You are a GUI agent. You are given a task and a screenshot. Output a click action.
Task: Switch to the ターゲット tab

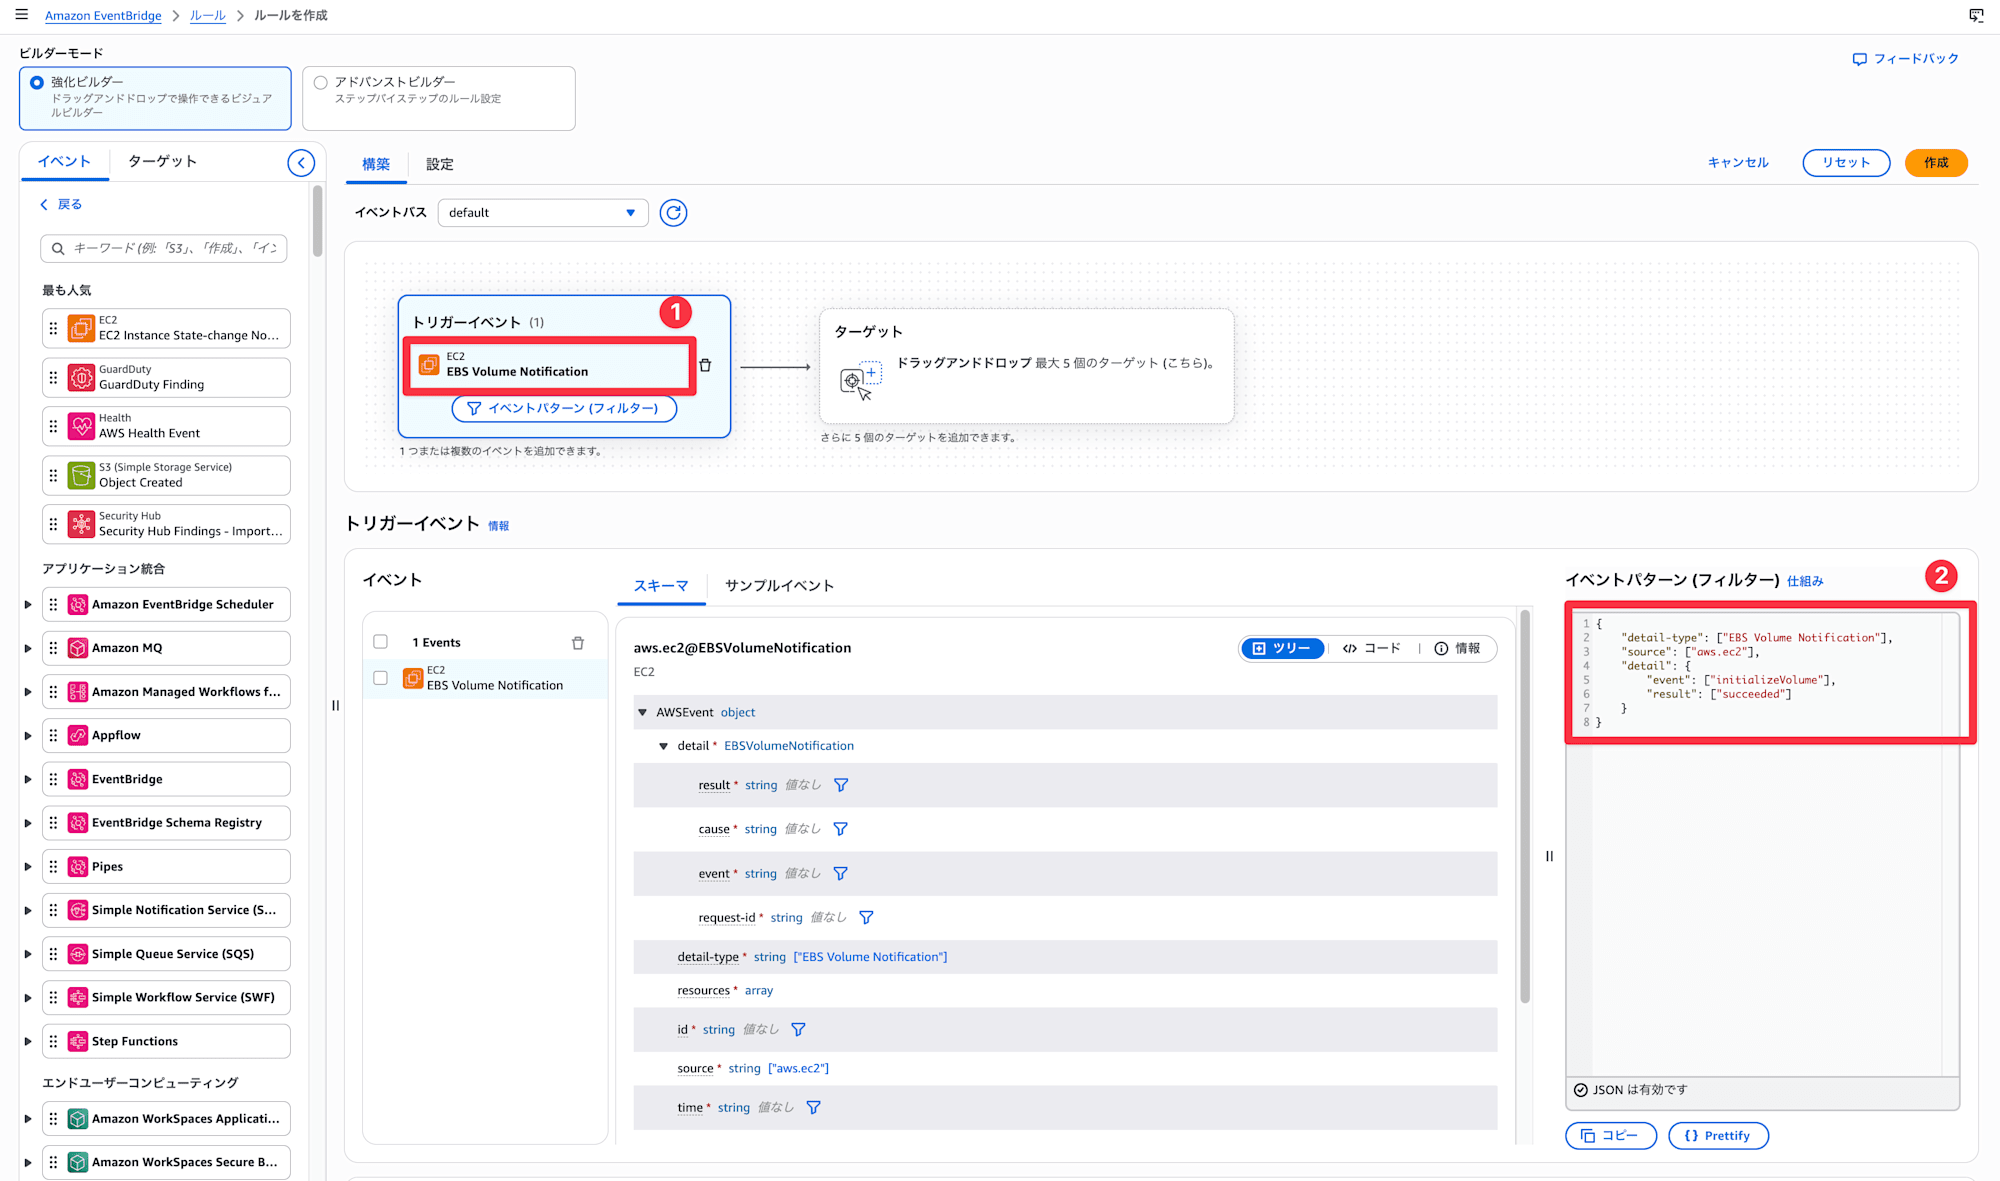(162, 162)
